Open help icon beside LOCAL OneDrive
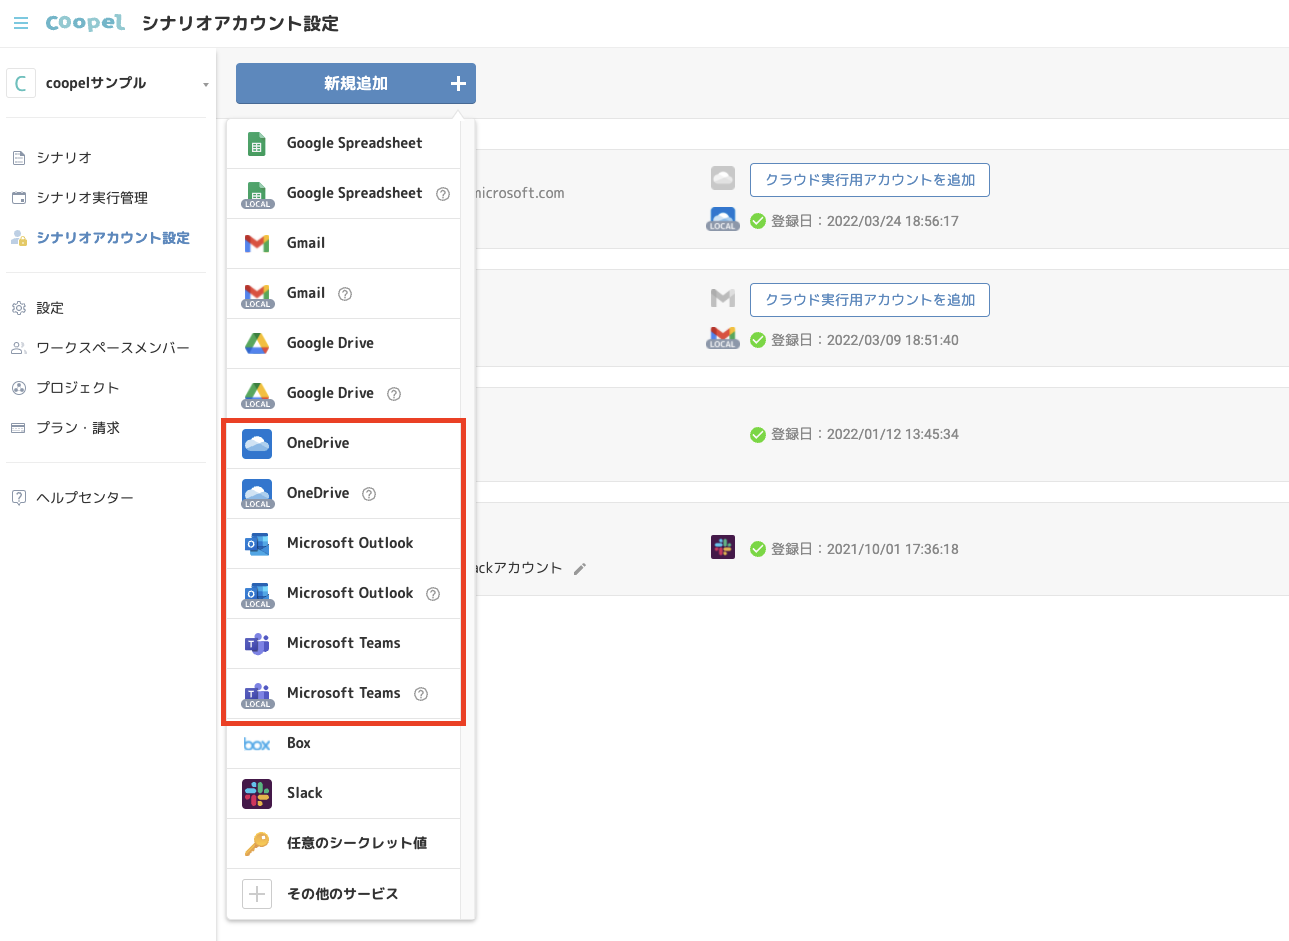Viewport: 1289px width, 941px height. [369, 494]
